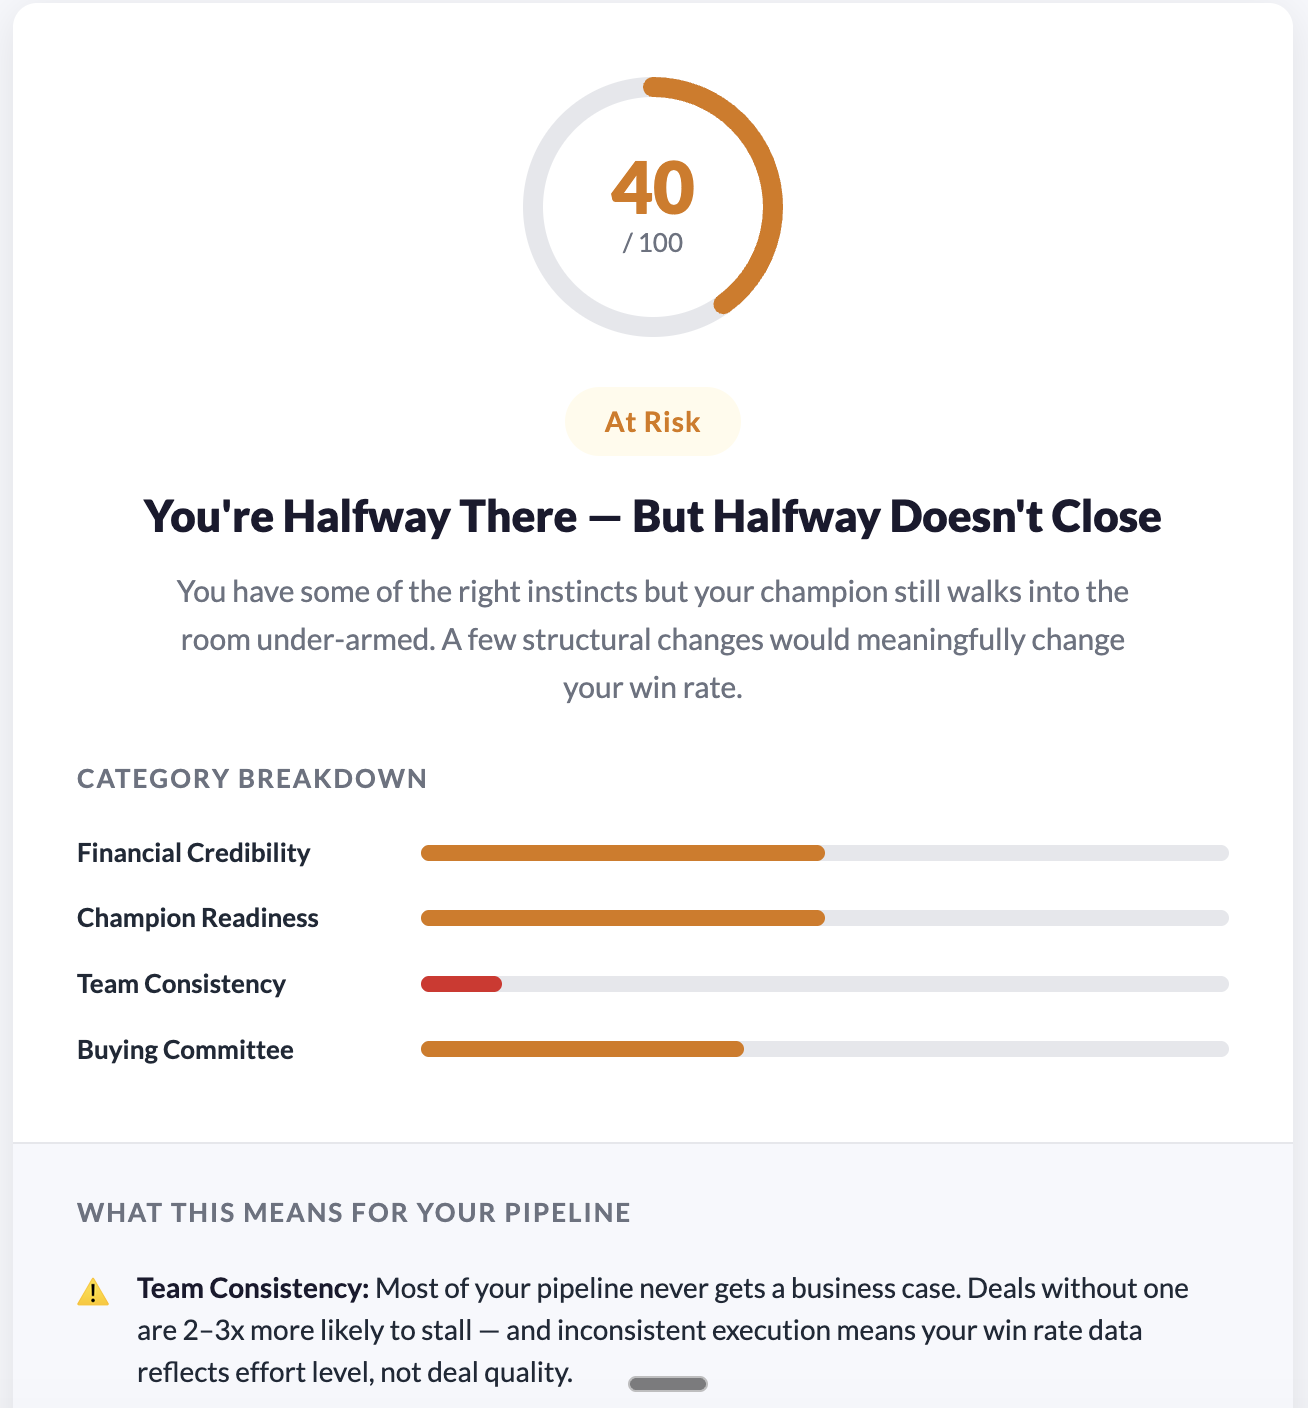Select the Team Consistency category label
Viewport: 1308px width, 1408px height.
(182, 984)
